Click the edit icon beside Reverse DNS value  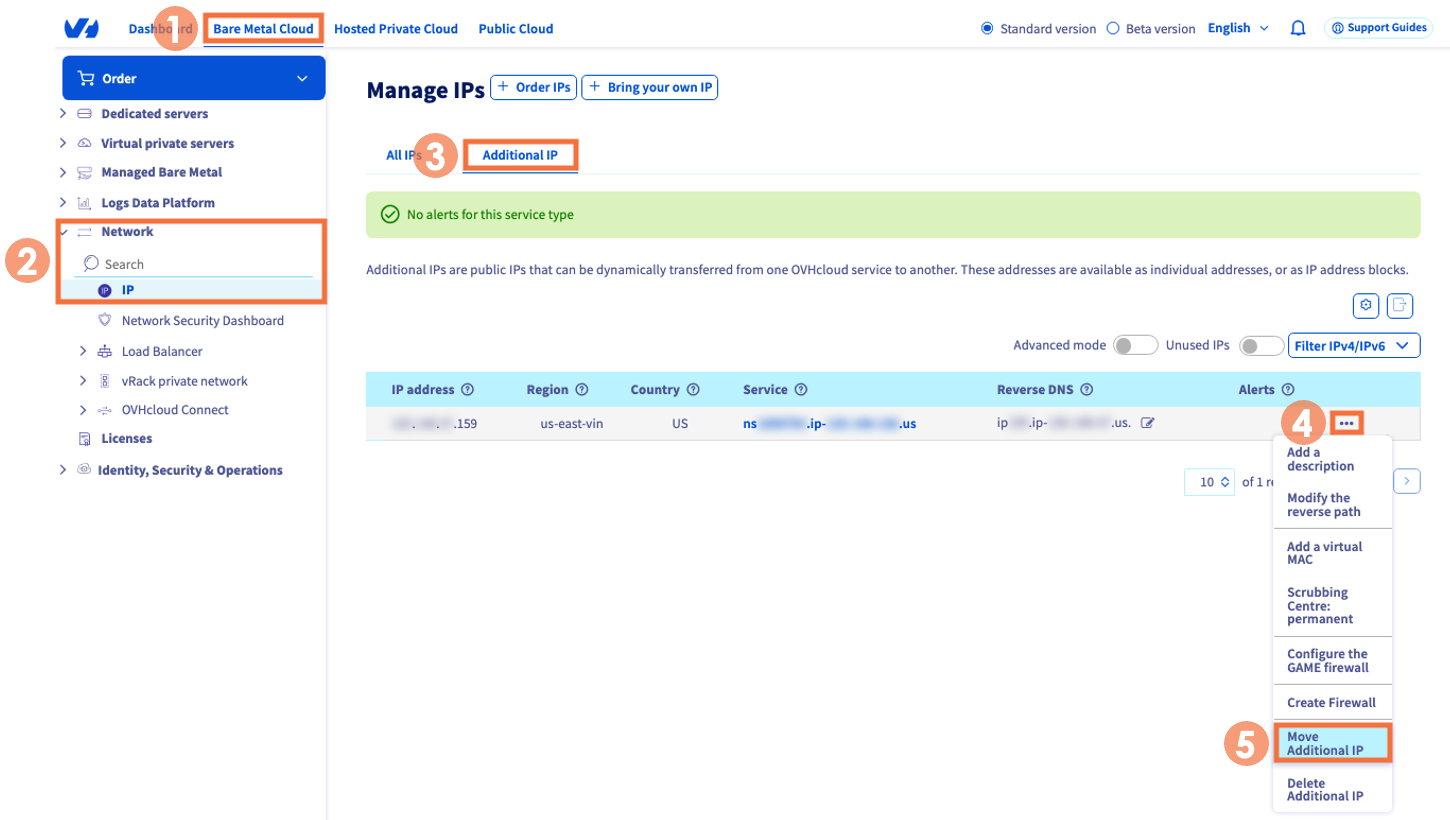tap(1148, 423)
